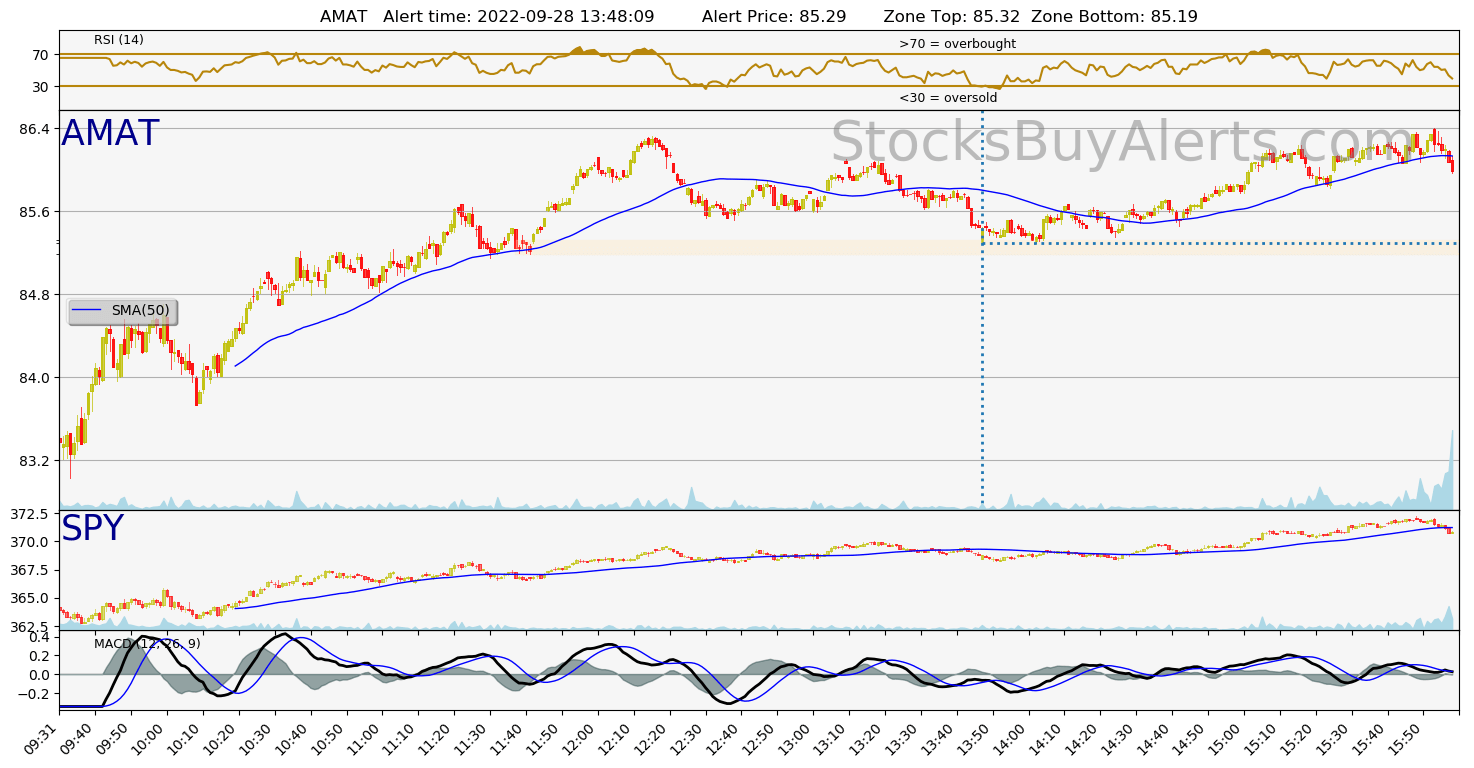
Task: Click the 365.0 SPY axis label
Action: [x=29, y=598]
